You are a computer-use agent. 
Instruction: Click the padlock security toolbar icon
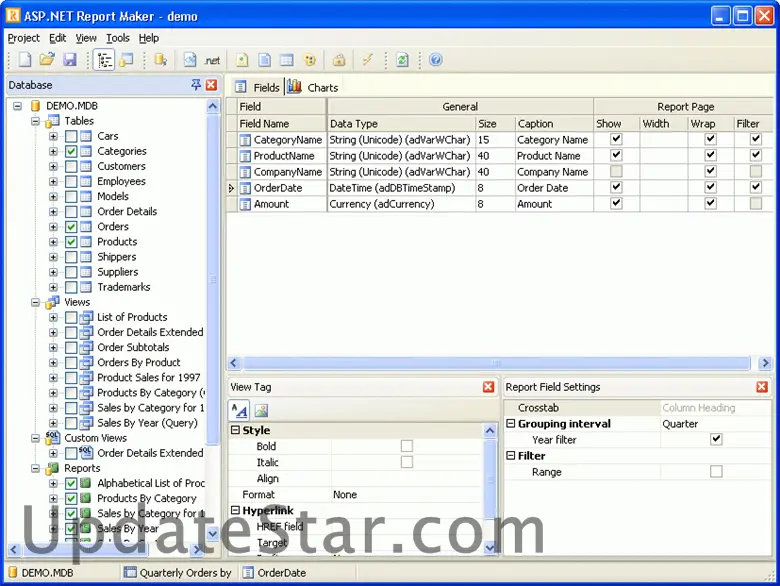tap(339, 60)
